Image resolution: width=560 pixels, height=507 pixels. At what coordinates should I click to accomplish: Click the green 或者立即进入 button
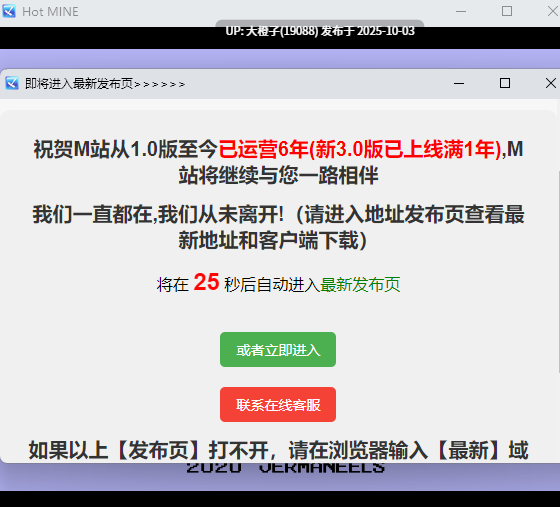[x=278, y=350]
